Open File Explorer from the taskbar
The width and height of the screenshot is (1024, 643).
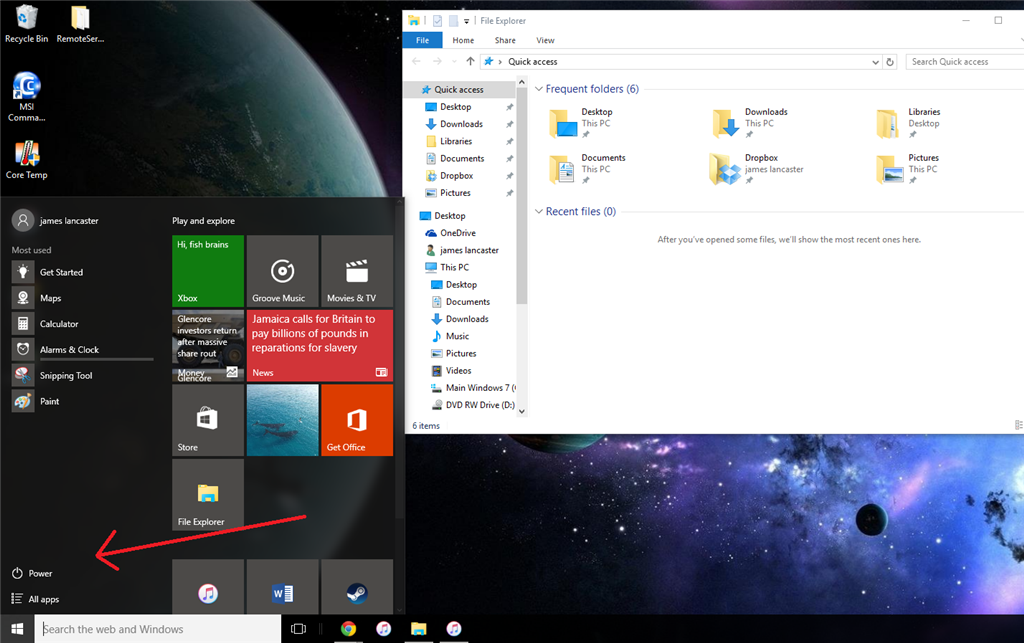(419, 629)
